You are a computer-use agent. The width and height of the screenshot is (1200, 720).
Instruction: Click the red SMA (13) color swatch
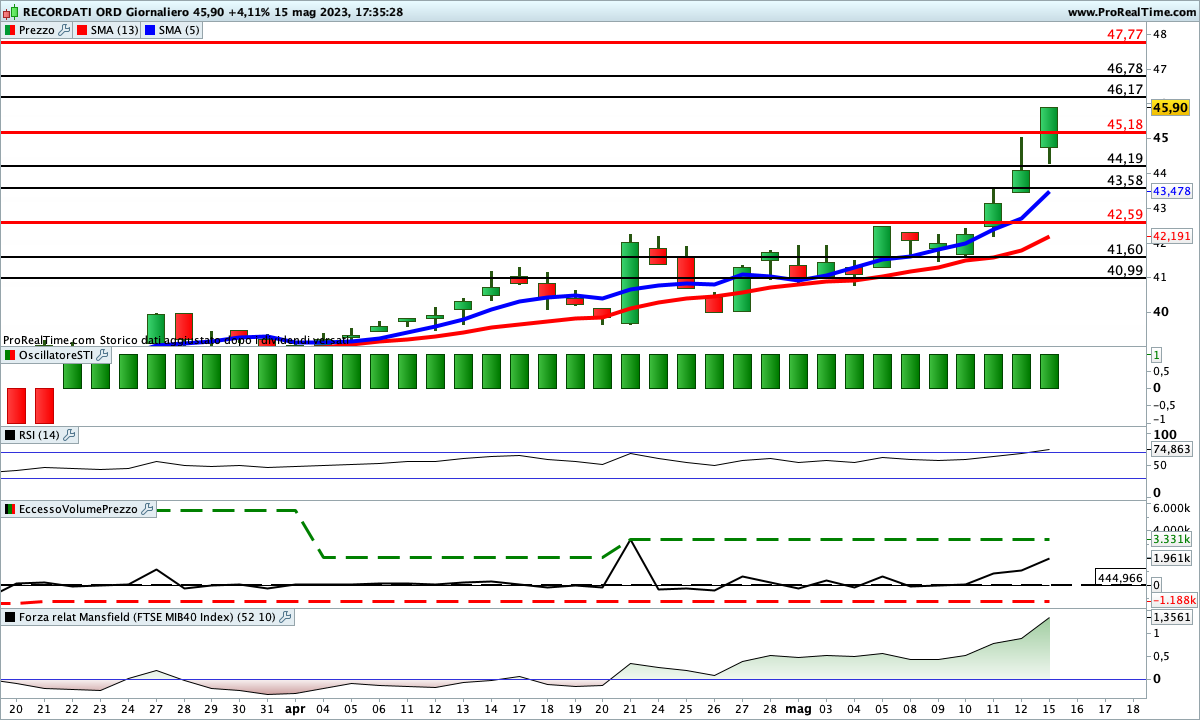82,30
